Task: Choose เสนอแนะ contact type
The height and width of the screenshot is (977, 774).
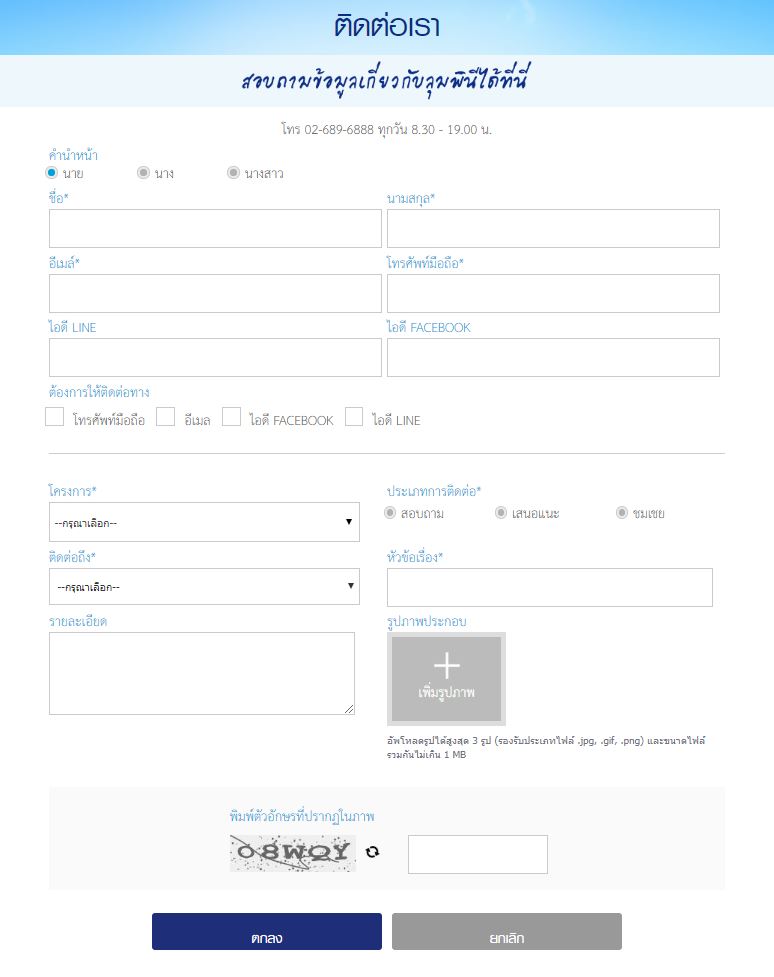Action: coord(501,512)
